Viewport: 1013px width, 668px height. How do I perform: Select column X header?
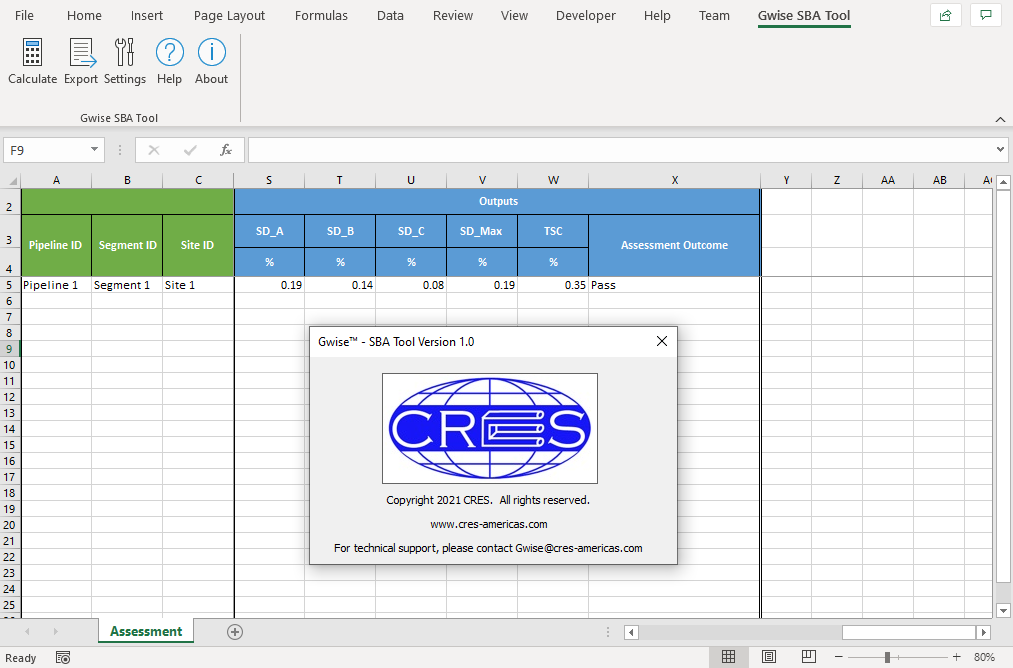pyautogui.click(x=674, y=180)
